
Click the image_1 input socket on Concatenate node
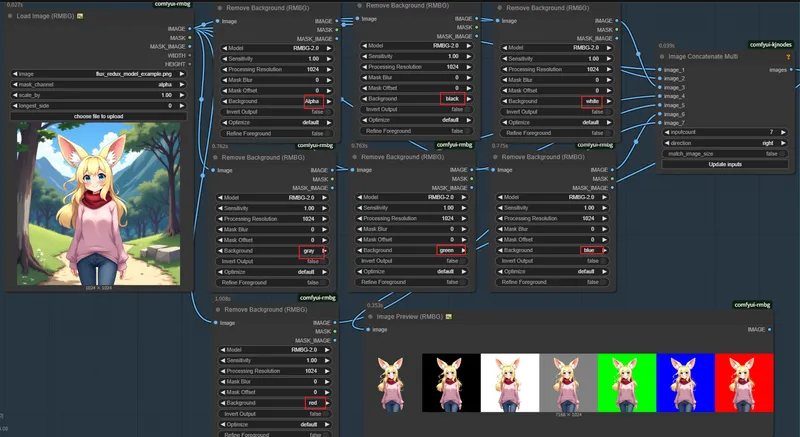(659, 70)
